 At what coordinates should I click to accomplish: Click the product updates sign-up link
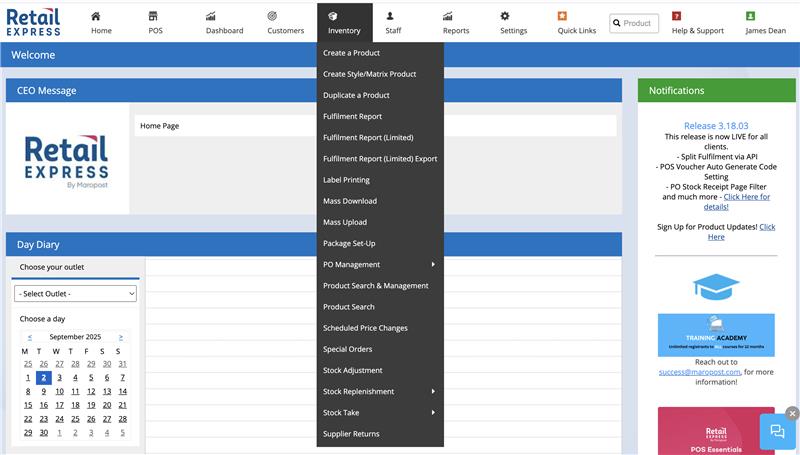click(x=741, y=232)
